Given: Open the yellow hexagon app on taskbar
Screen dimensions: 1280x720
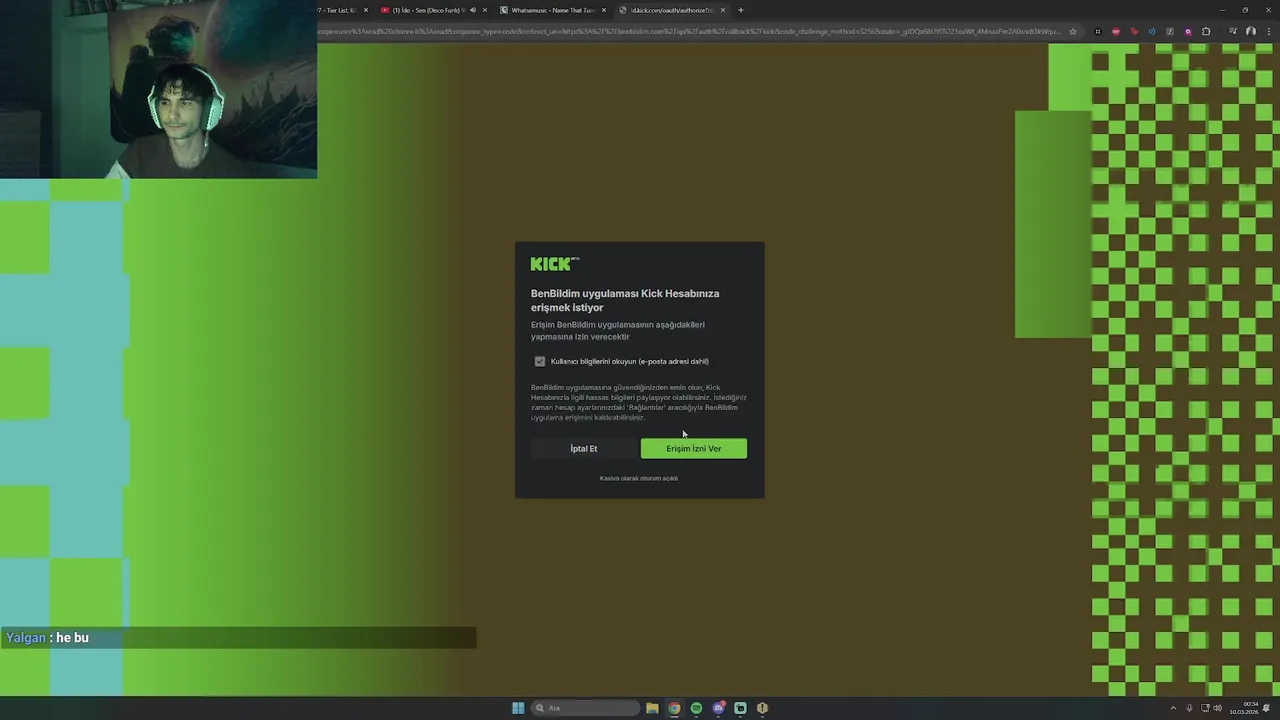Looking at the screenshot, I should pos(762,708).
